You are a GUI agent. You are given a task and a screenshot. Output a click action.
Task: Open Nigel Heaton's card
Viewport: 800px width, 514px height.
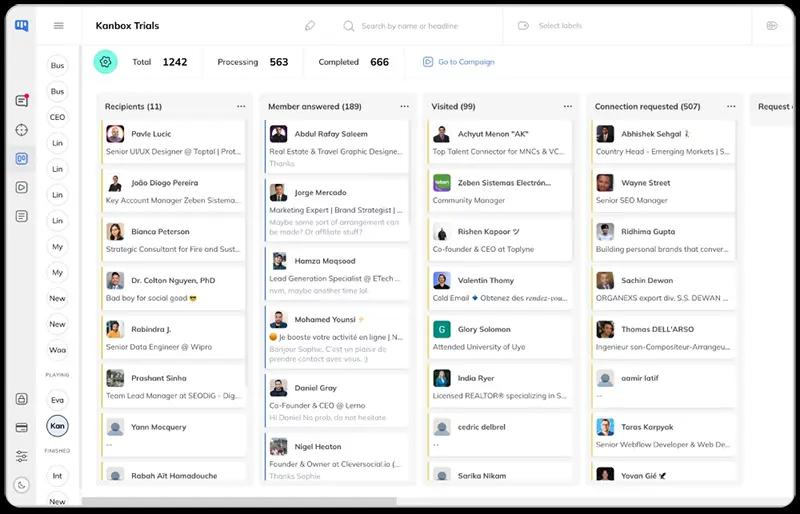[337, 458]
